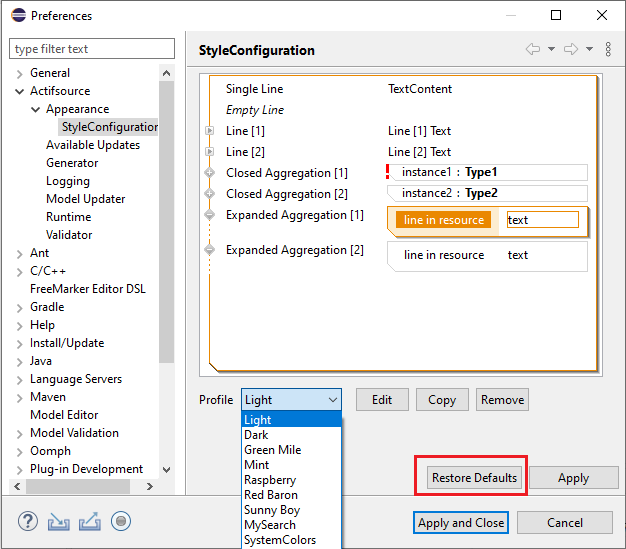Click the Import preferences icon
Screen dimensions: 626x549
(59, 521)
